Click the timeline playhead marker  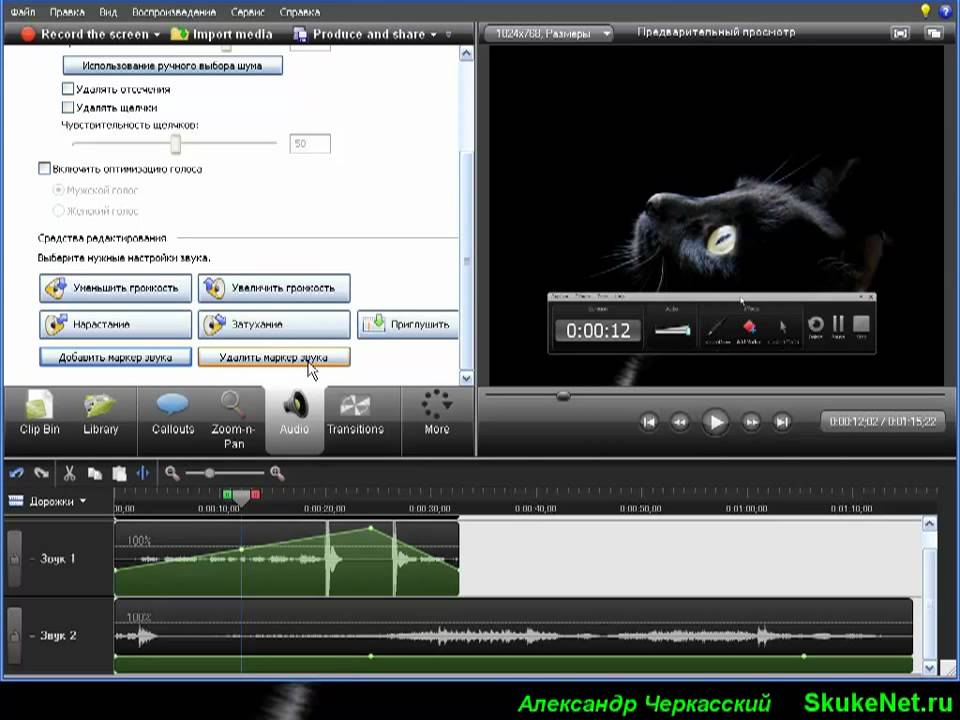click(241, 497)
